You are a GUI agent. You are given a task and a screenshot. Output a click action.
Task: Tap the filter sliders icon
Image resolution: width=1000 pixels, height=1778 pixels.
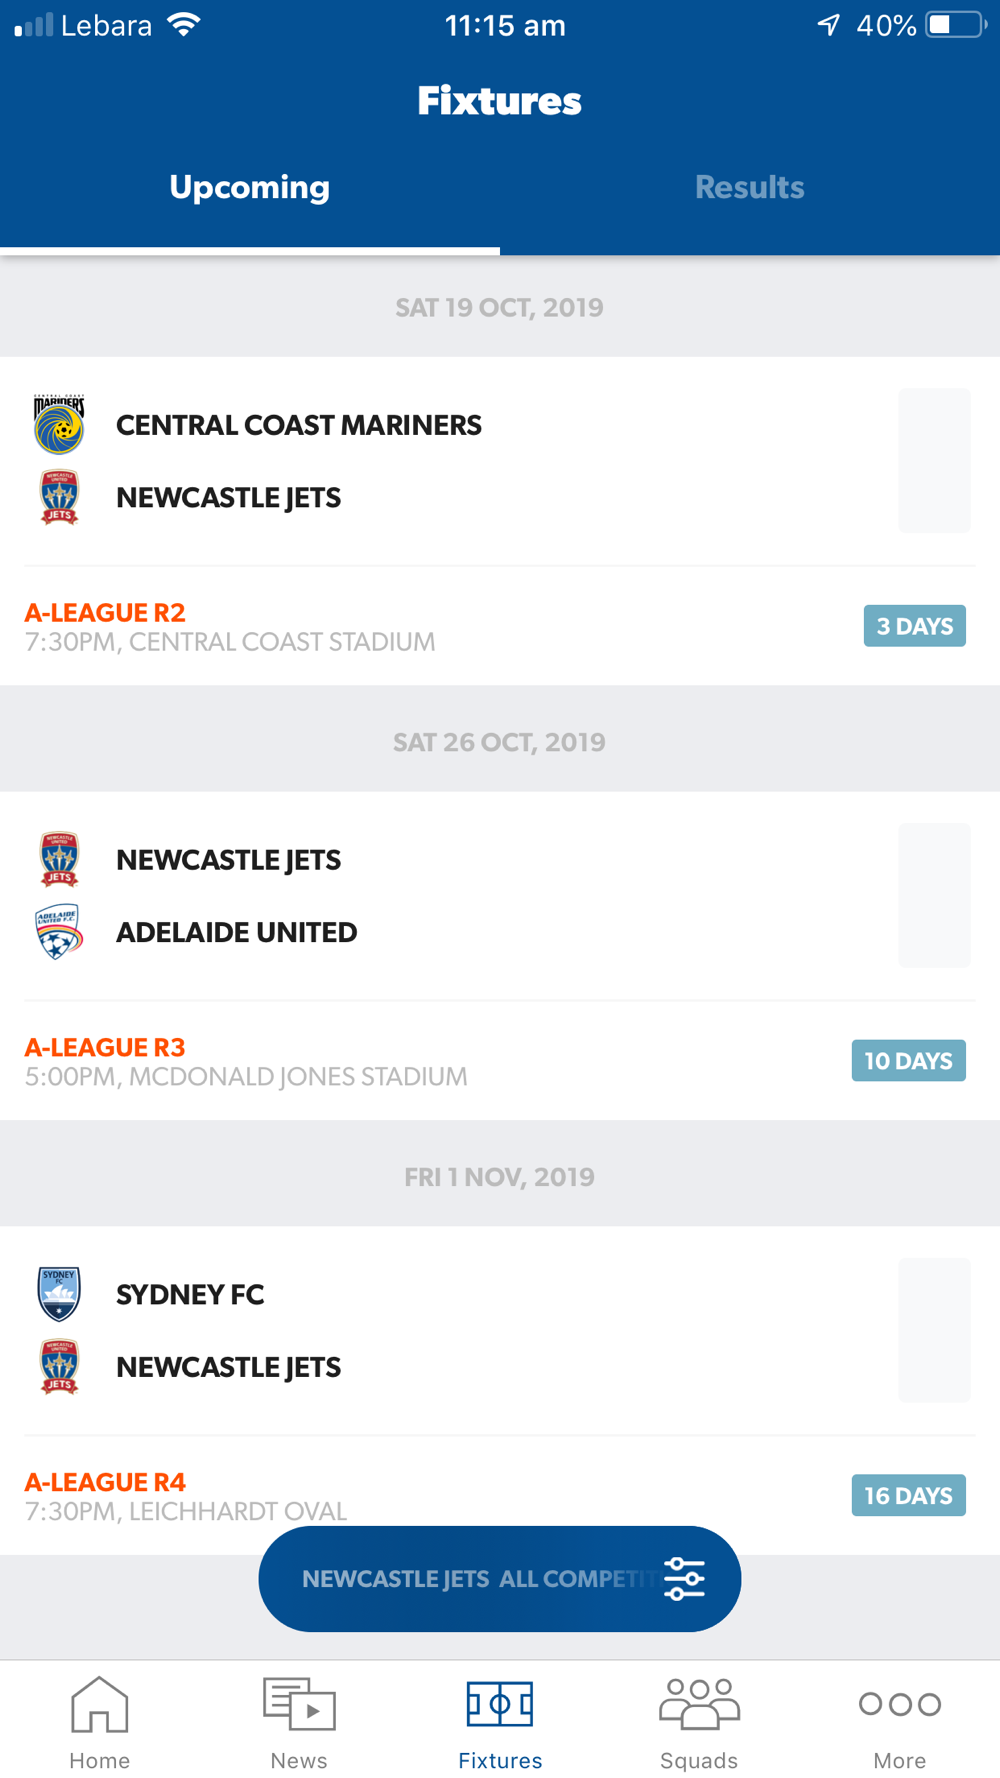(x=685, y=1579)
